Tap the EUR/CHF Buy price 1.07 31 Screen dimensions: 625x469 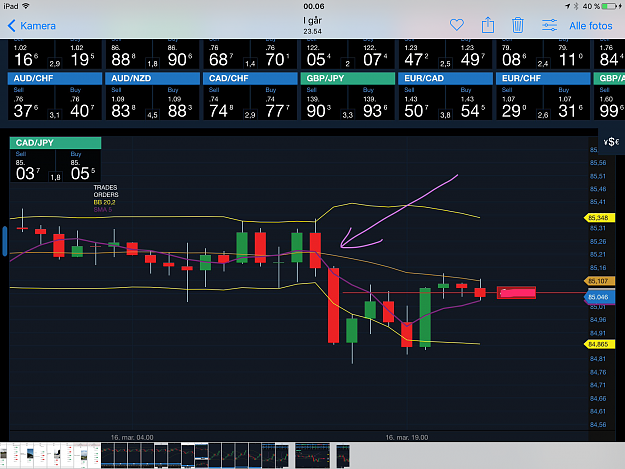click(x=571, y=107)
